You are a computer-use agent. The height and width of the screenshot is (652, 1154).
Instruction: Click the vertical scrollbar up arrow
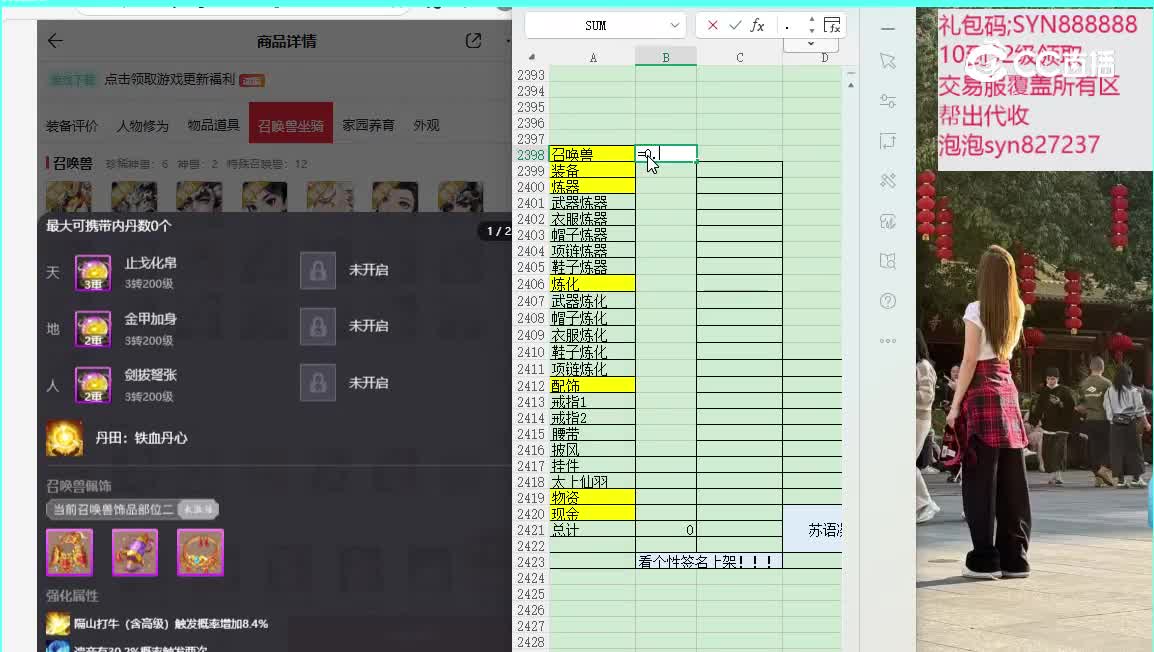coord(851,85)
